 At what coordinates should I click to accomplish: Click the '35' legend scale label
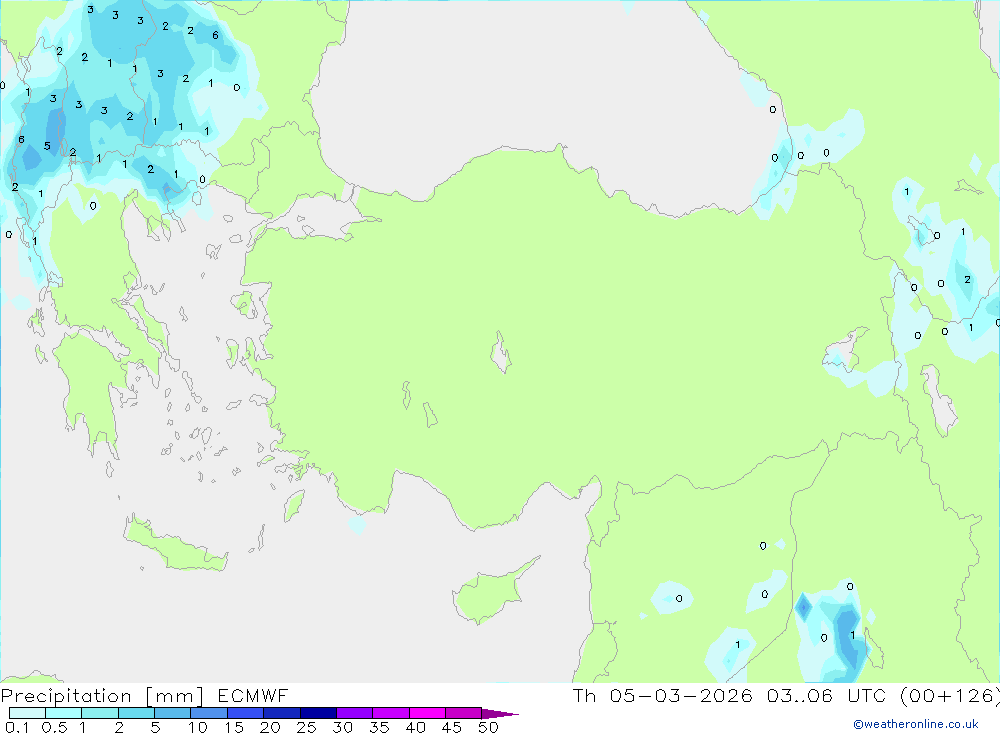click(379, 727)
